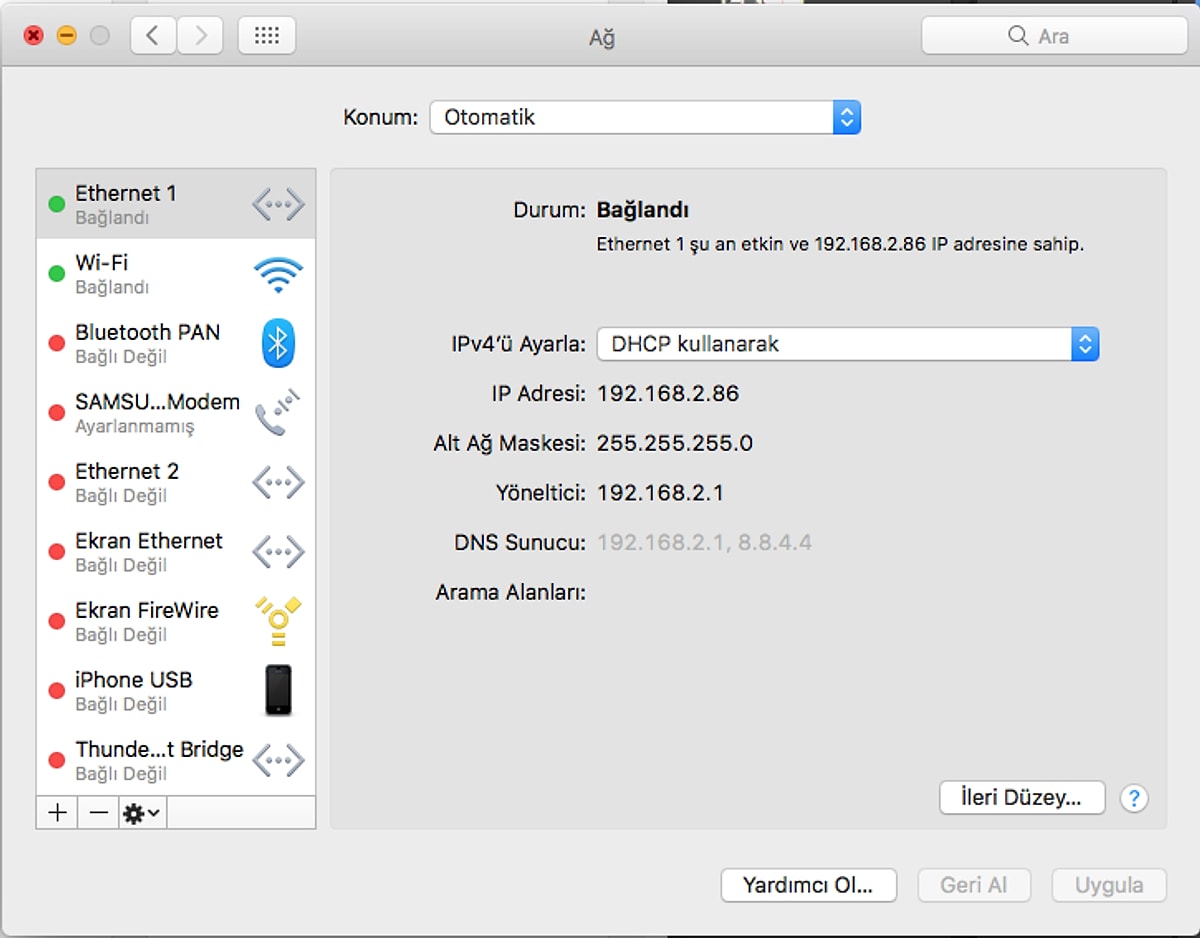Click the İleri Düzey button
Viewport: 1200px width, 938px height.
(1021, 798)
